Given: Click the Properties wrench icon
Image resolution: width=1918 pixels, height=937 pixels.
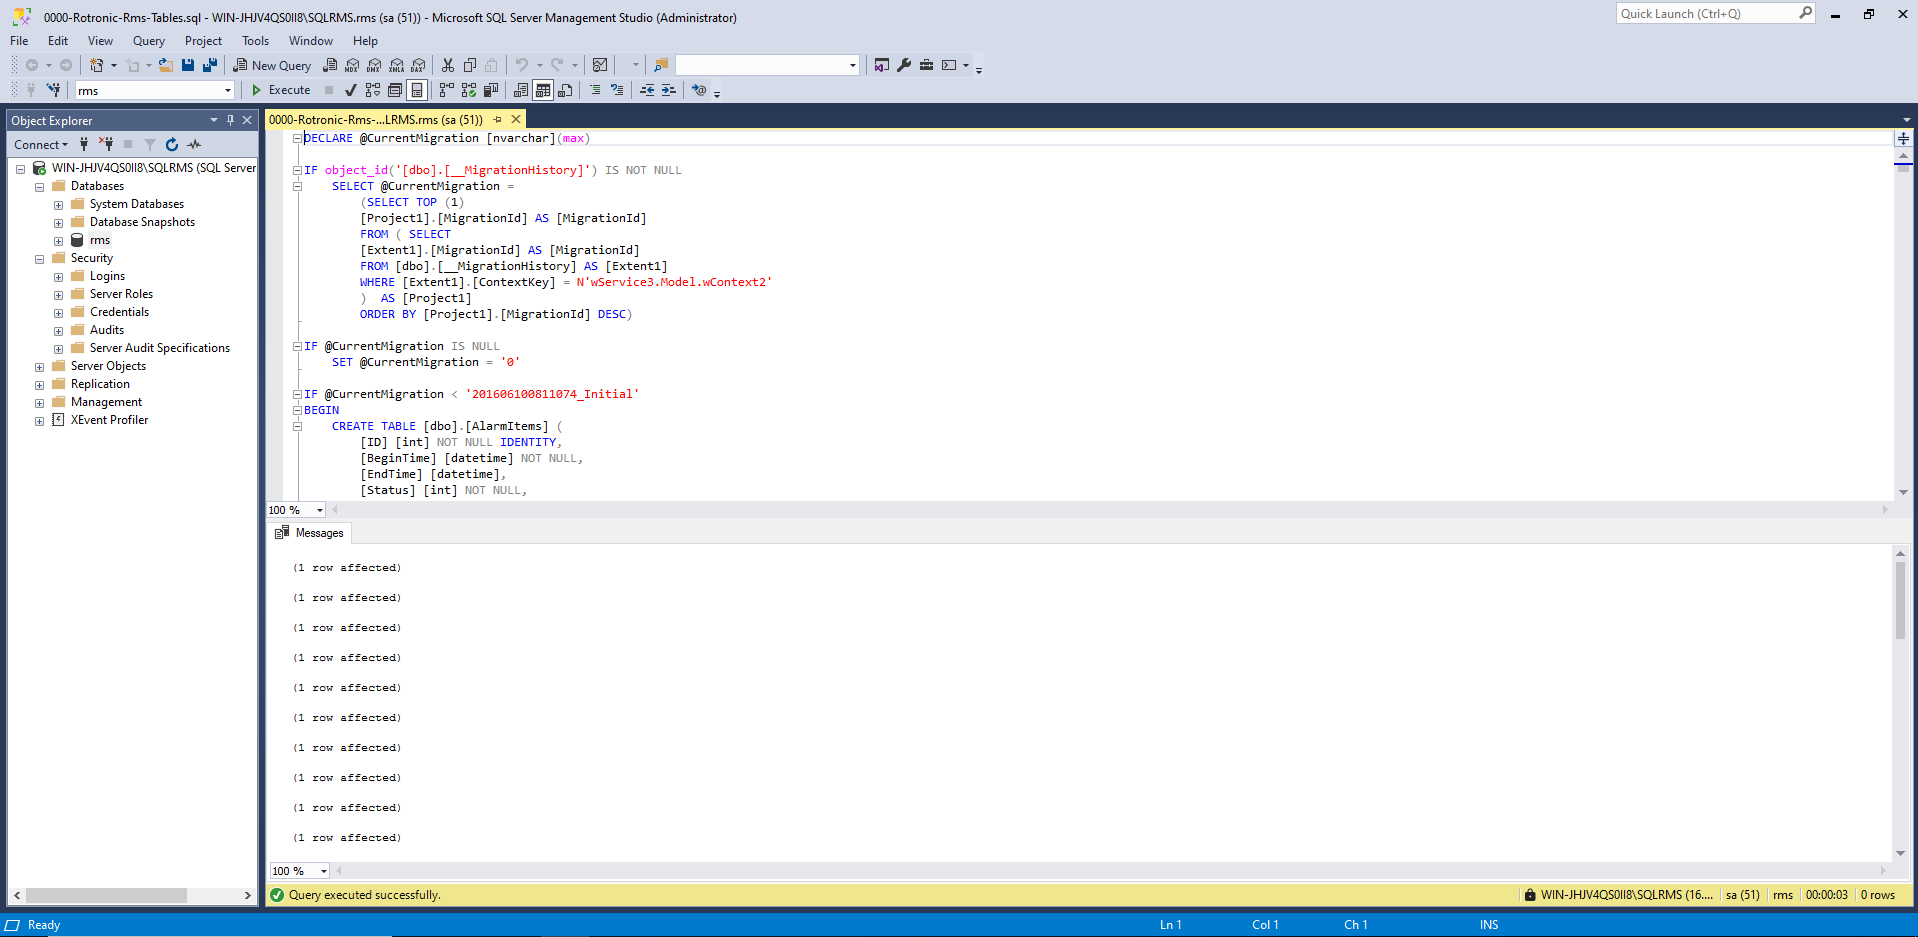Looking at the screenshot, I should 904,65.
